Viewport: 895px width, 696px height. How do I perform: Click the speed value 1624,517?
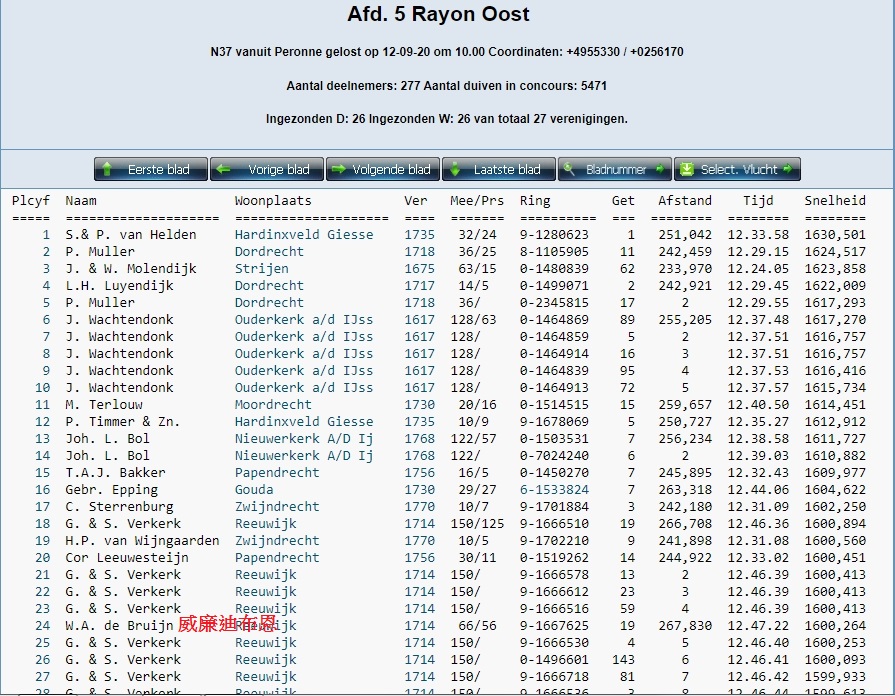coord(835,252)
